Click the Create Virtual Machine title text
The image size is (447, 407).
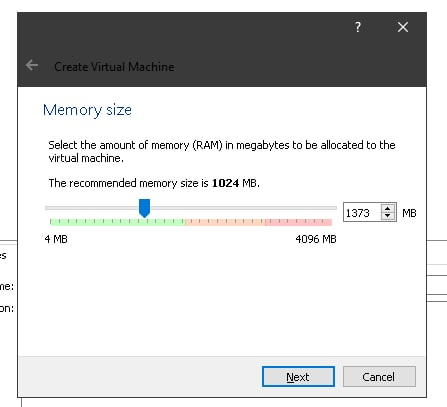pyautogui.click(x=114, y=67)
